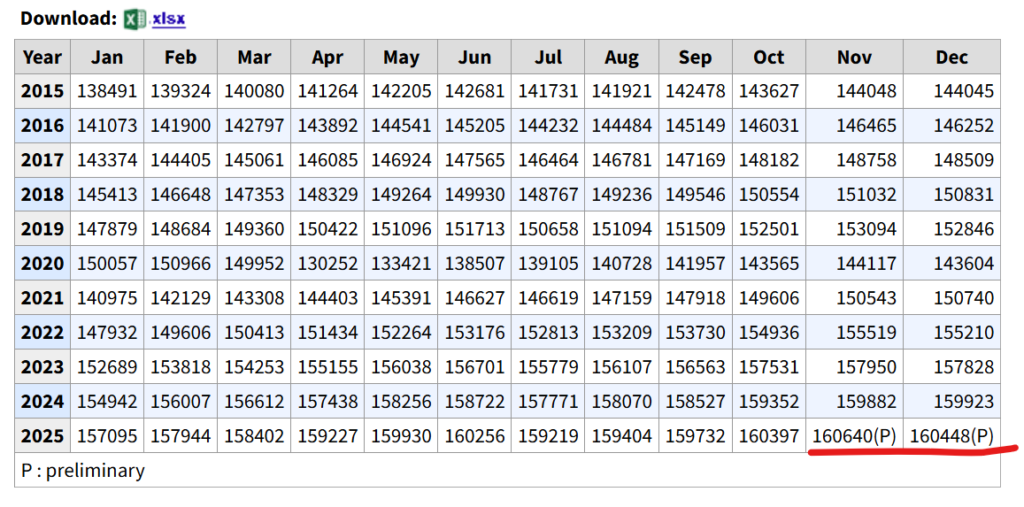Screen dimensions: 1024x507
Task: Select the Dec 2025 value 160448(P)
Action: (952, 436)
